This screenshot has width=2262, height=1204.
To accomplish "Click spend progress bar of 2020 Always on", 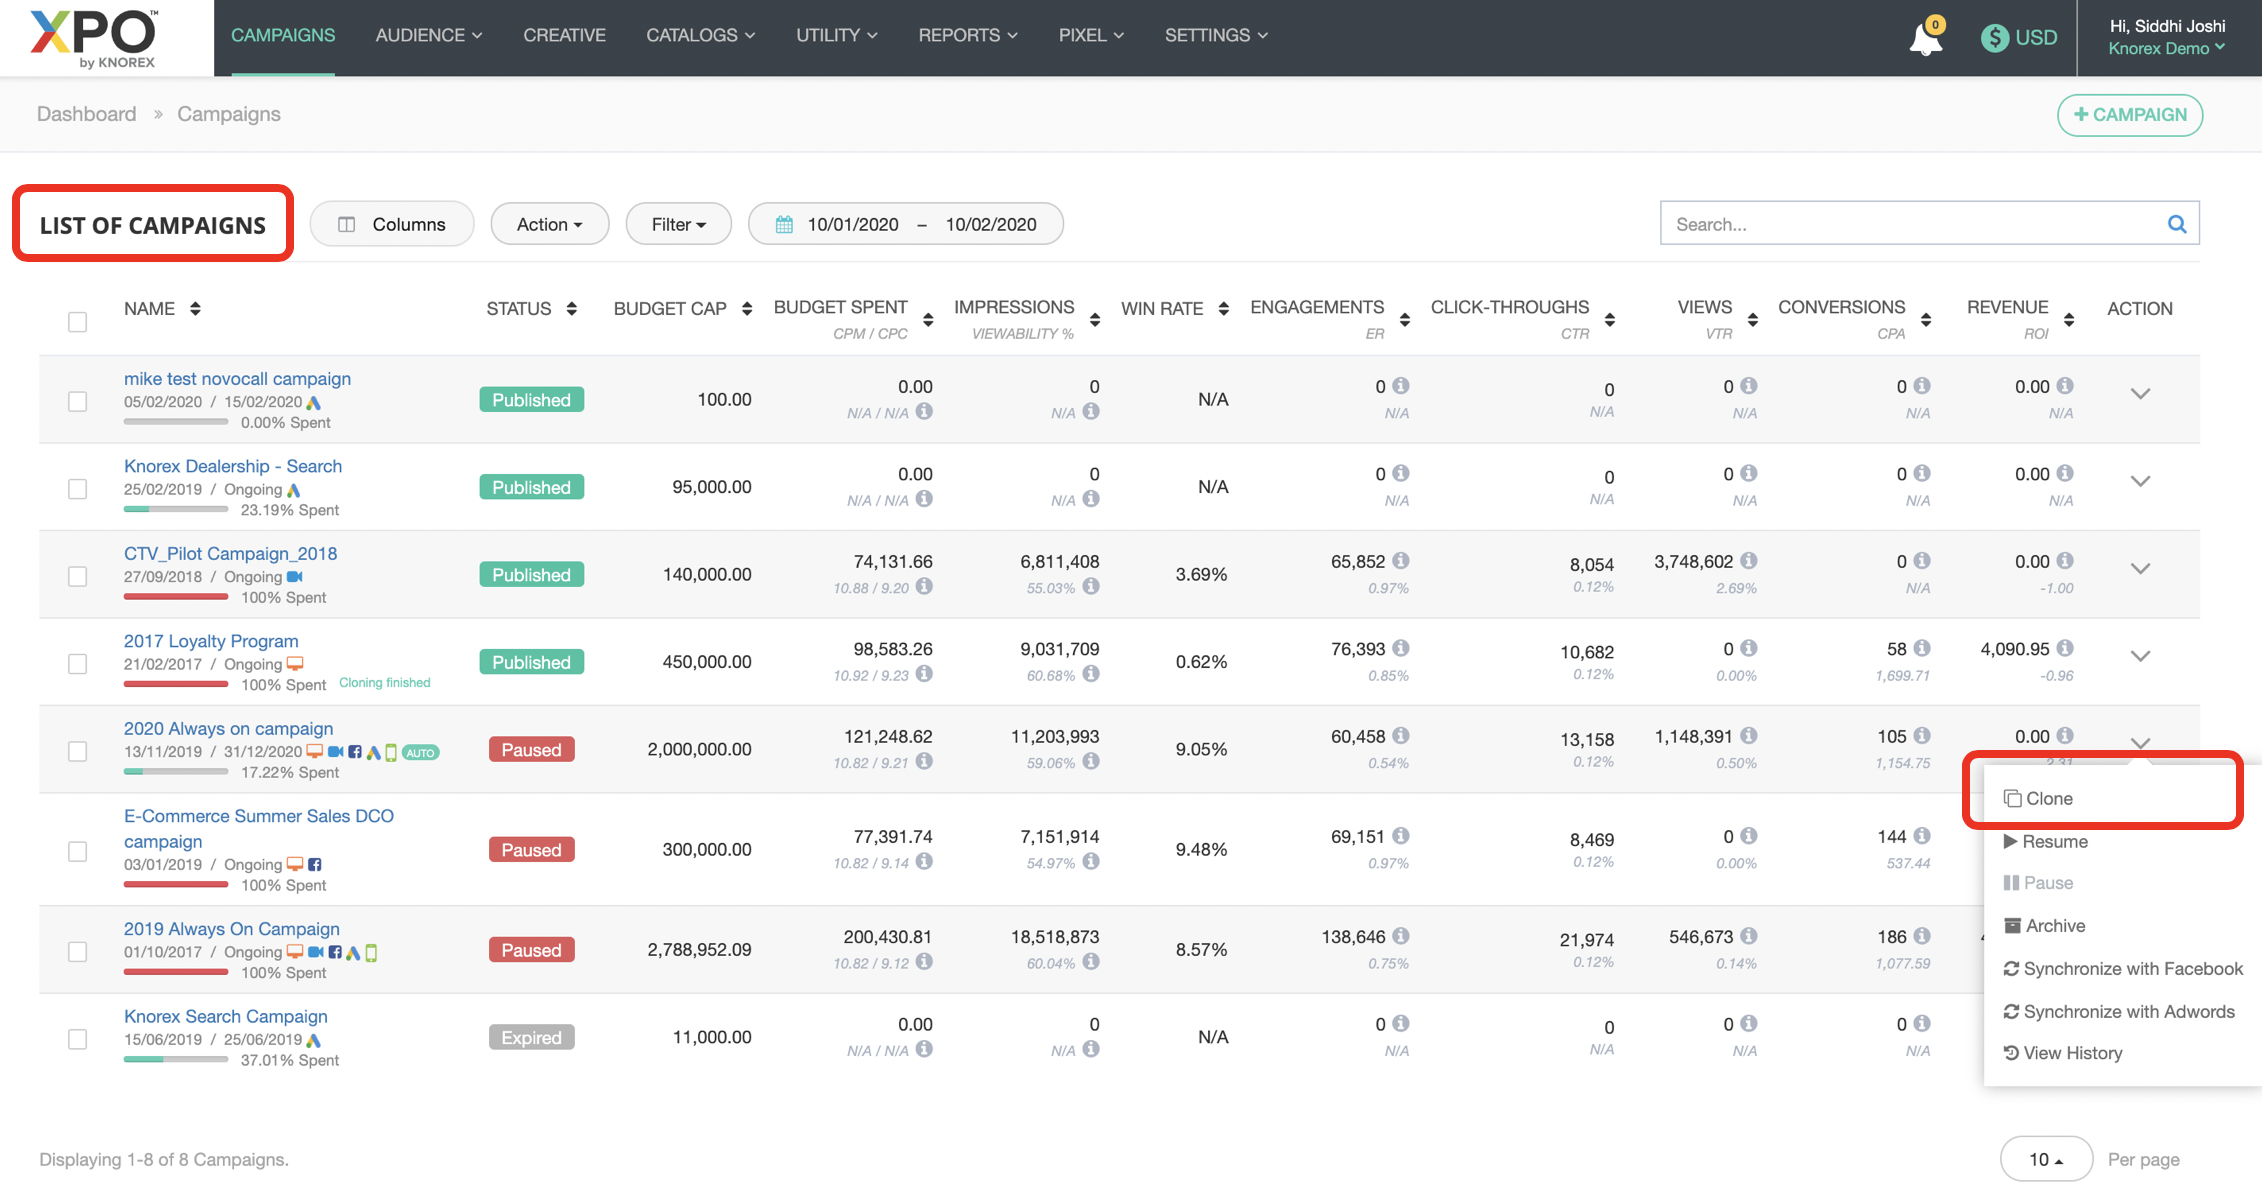I will point(176,772).
